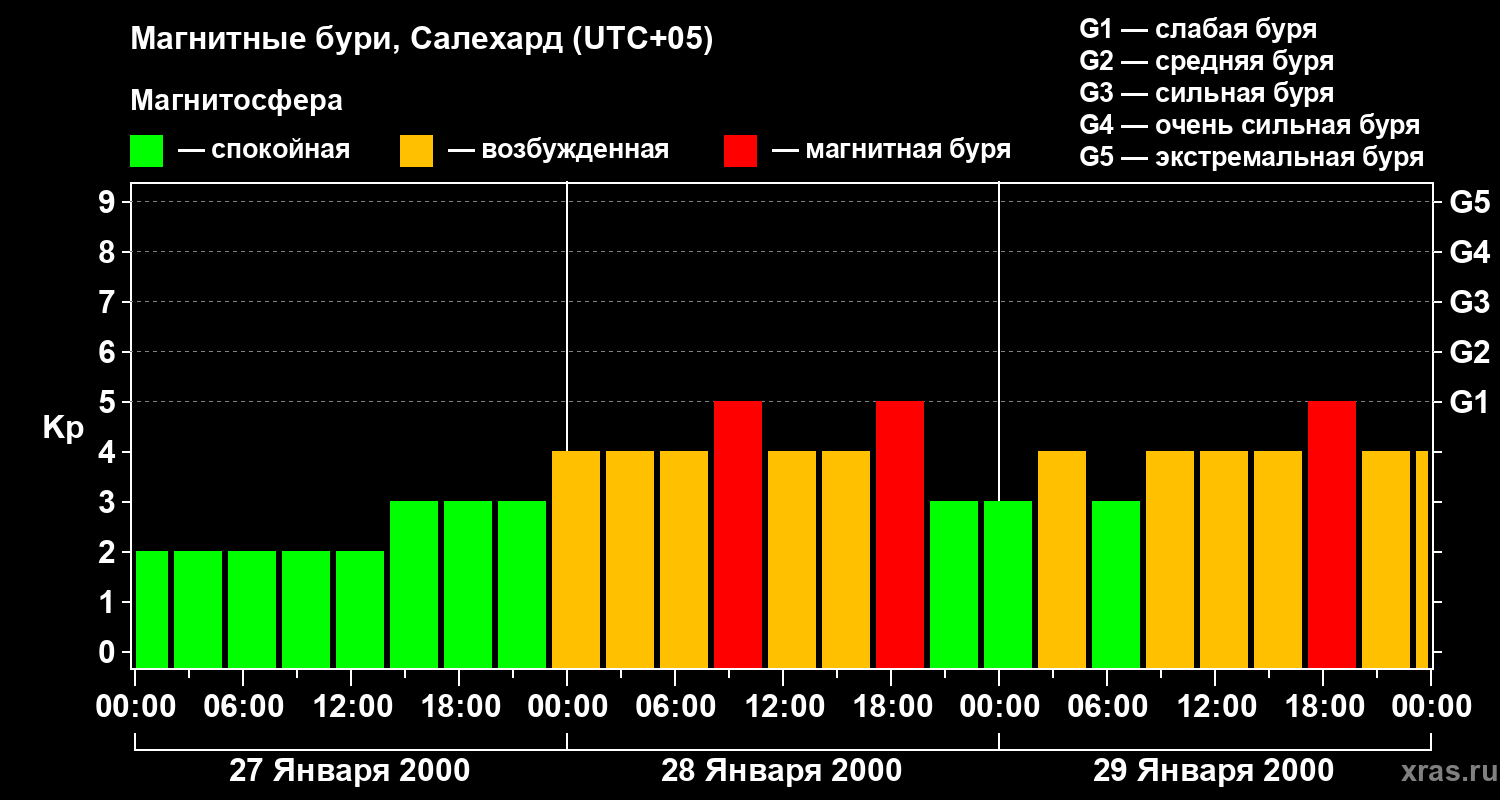The height and width of the screenshot is (800, 1500).
Task: Click the 06:00 time label under 27 January
Action: click(243, 707)
